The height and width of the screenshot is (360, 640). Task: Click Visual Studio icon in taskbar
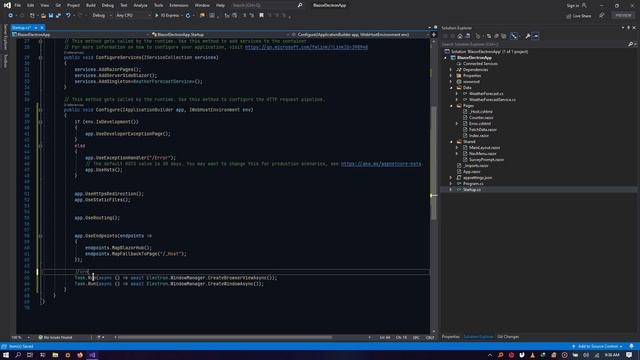[x=92, y=355]
